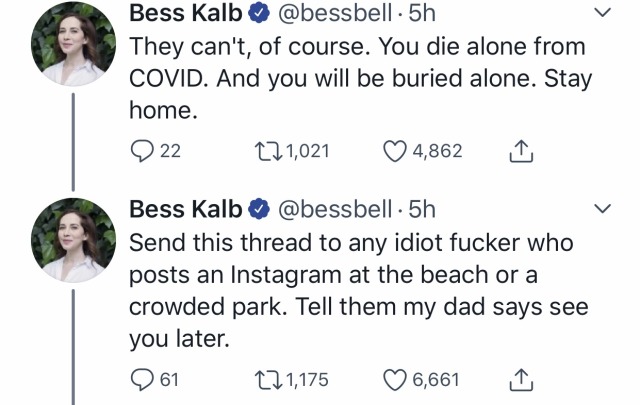Share the "Stay home" tweet

pos(521,151)
